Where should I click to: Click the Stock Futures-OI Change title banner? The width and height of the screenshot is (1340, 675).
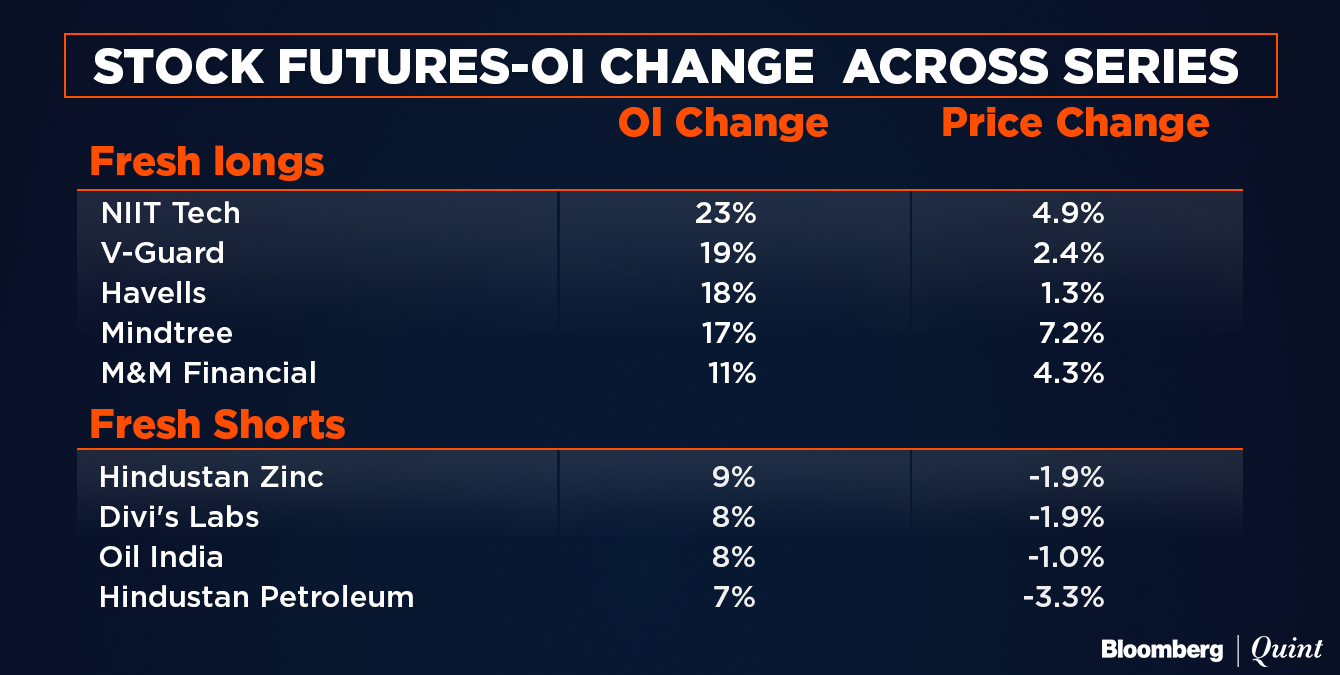[666, 66]
